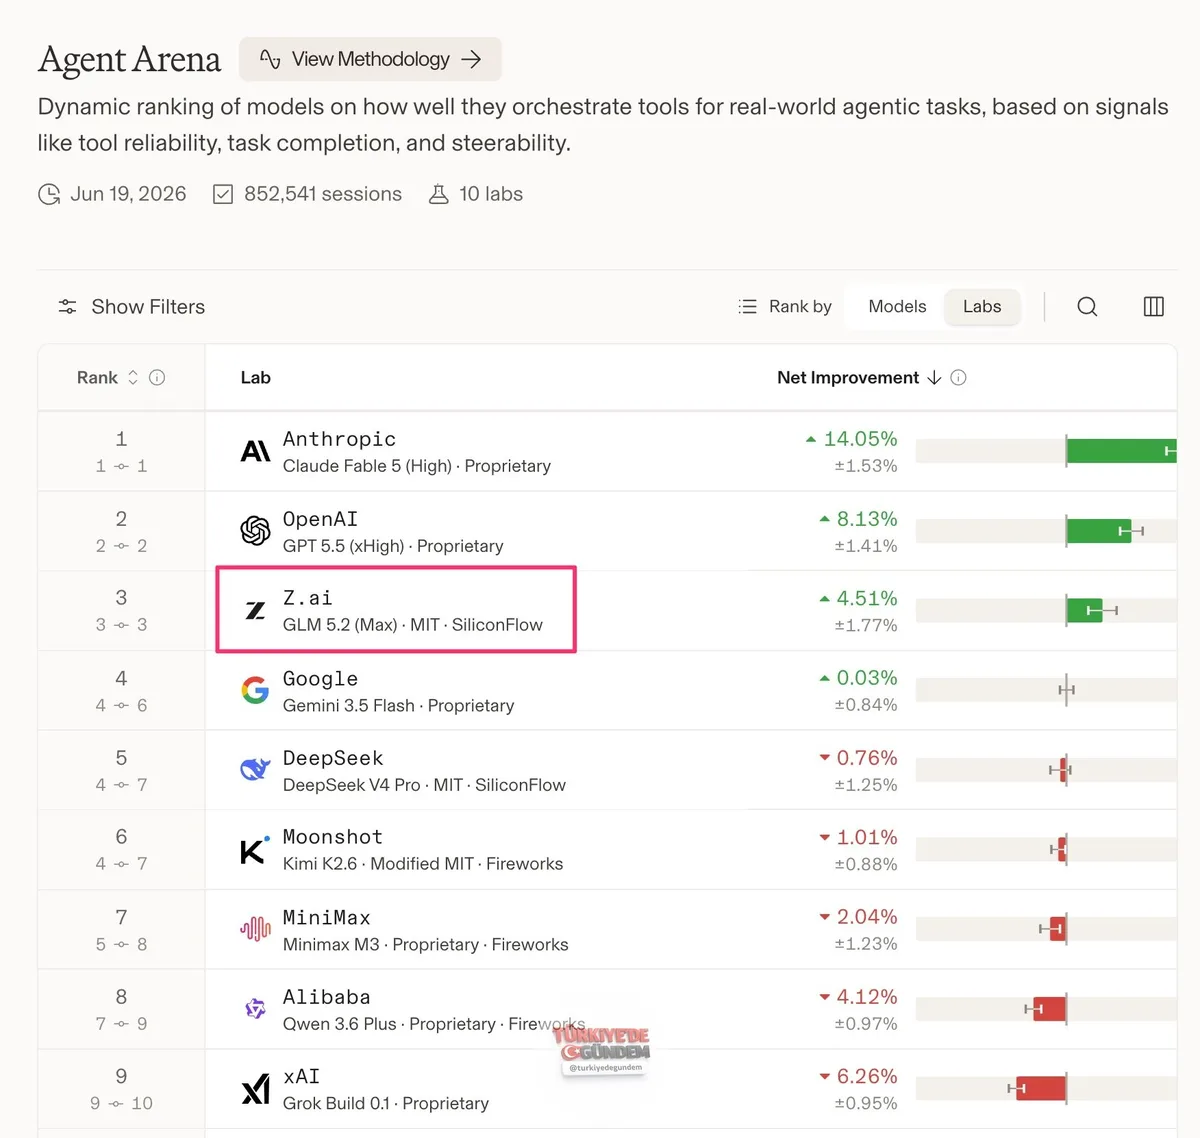Image resolution: width=1200 pixels, height=1138 pixels.
Task: Click the Alibaba lab name
Action: pyautogui.click(x=326, y=997)
